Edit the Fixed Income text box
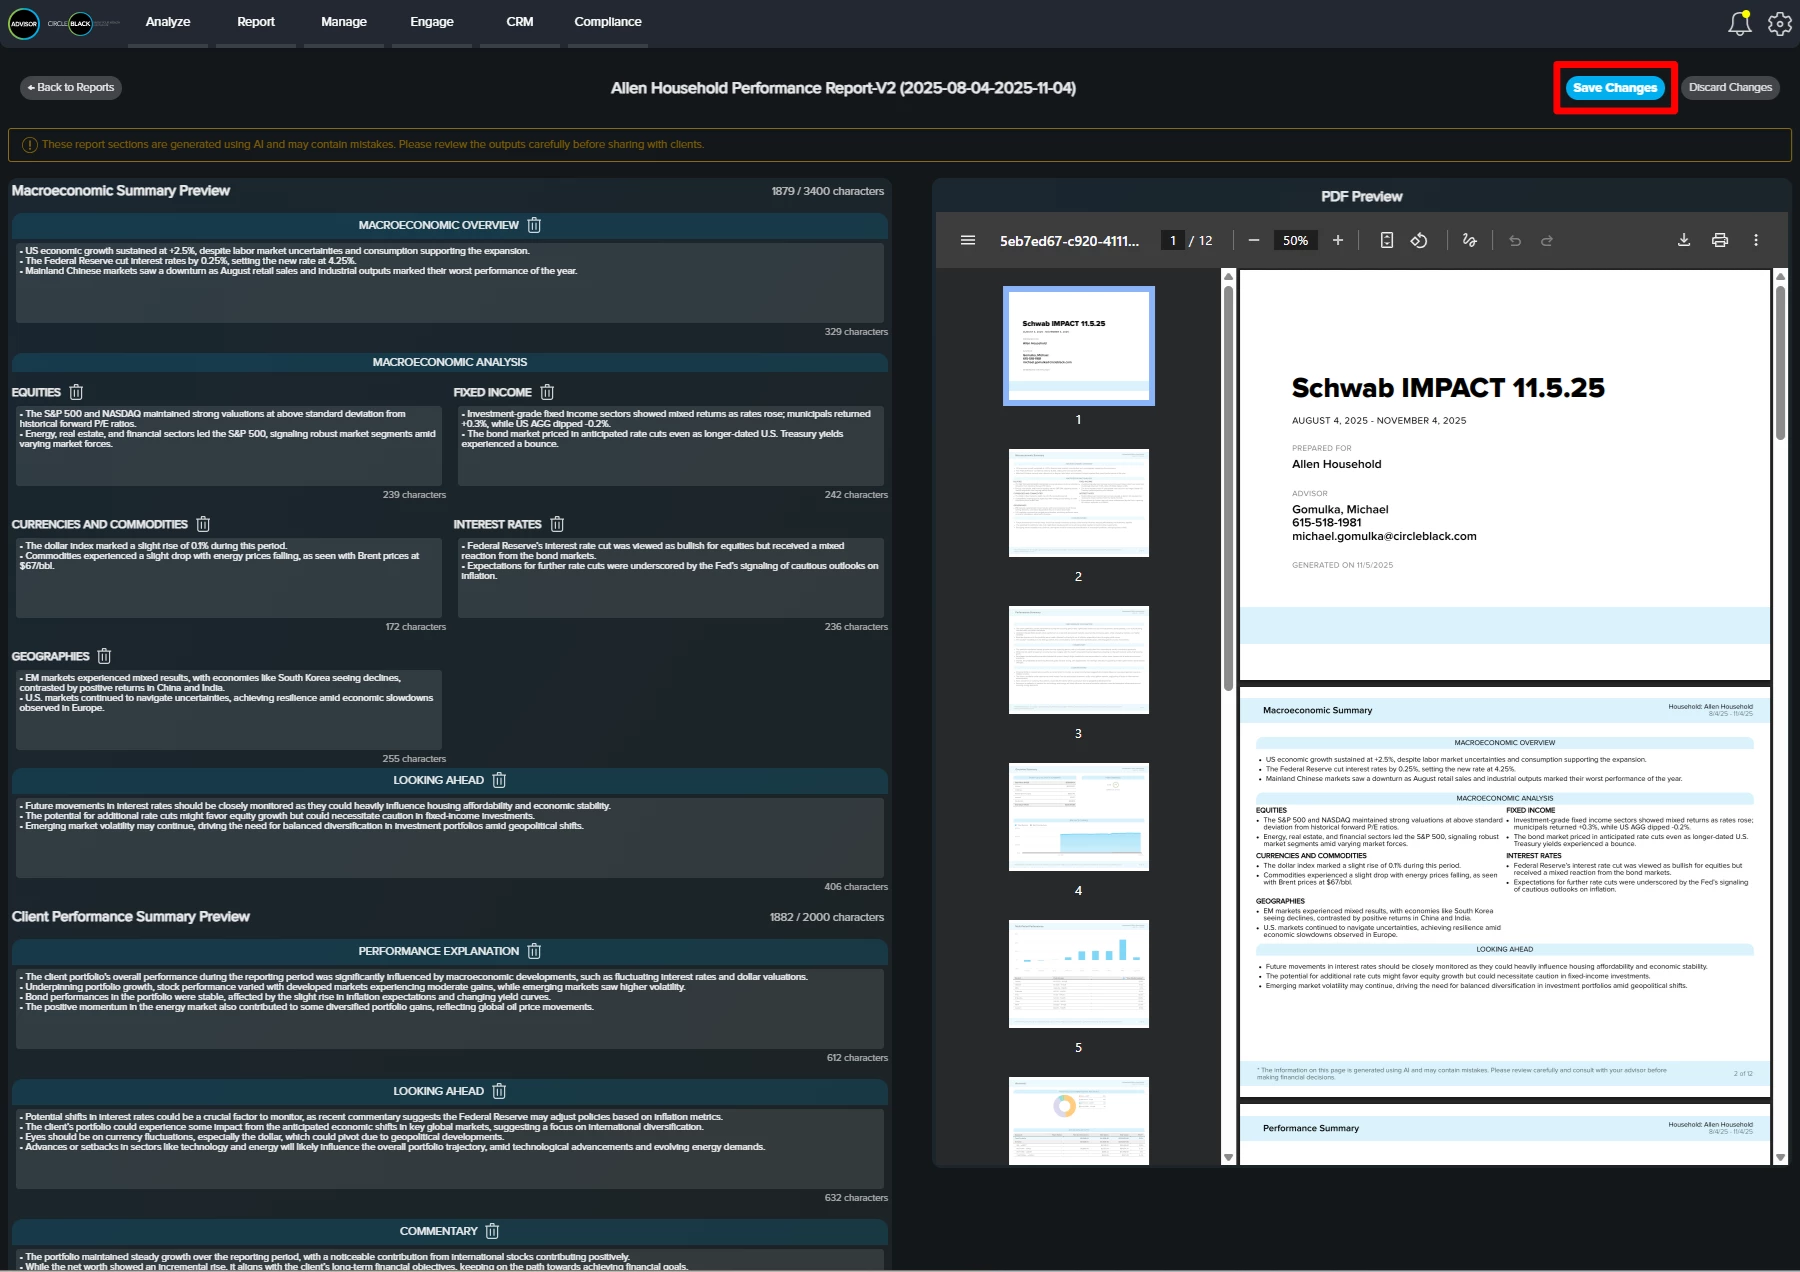 [671, 445]
